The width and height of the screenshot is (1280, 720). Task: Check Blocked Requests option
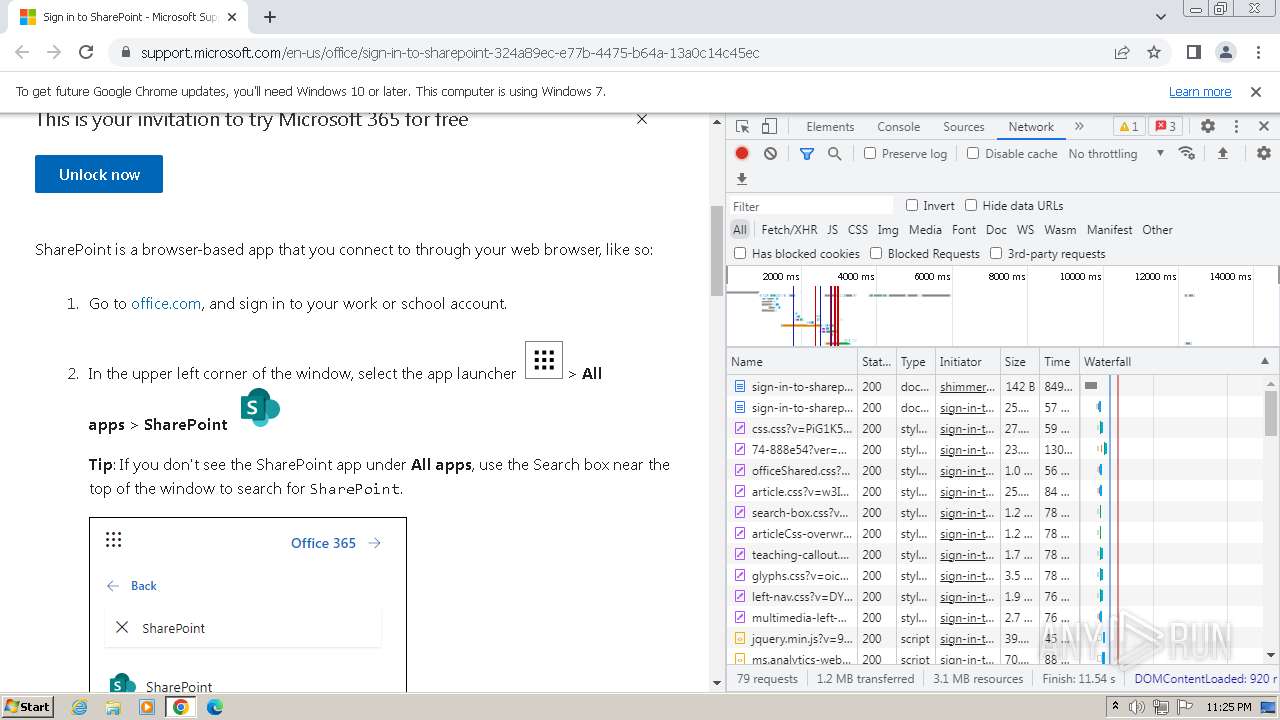click(x=876, y=253)
